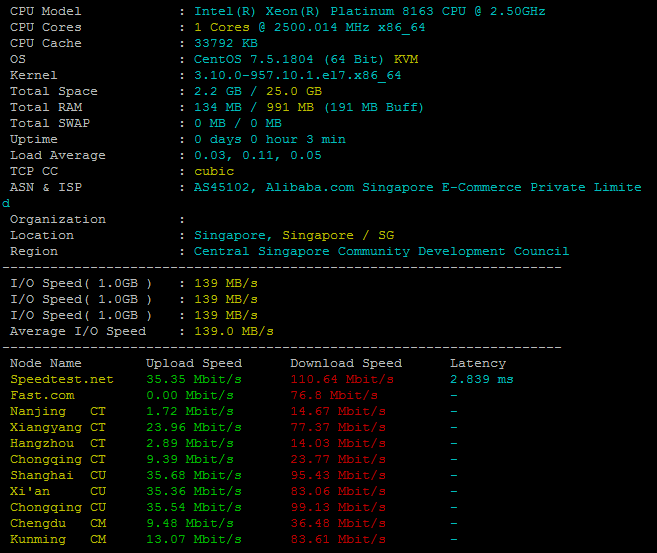This screenshot has width=657, height=553.
Task: Select the 2.839 ms latency value
Action: click(482, 380)
